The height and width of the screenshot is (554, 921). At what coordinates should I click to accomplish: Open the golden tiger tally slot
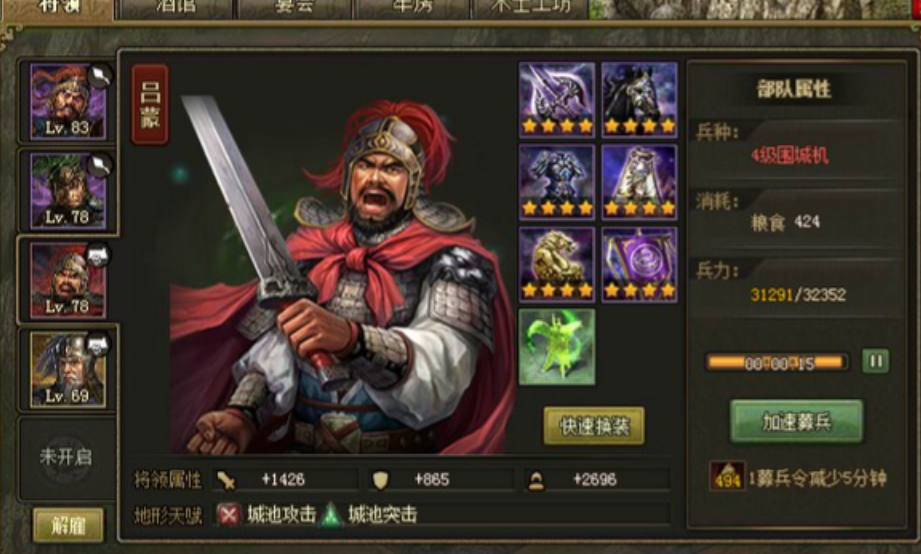(556, 264)
